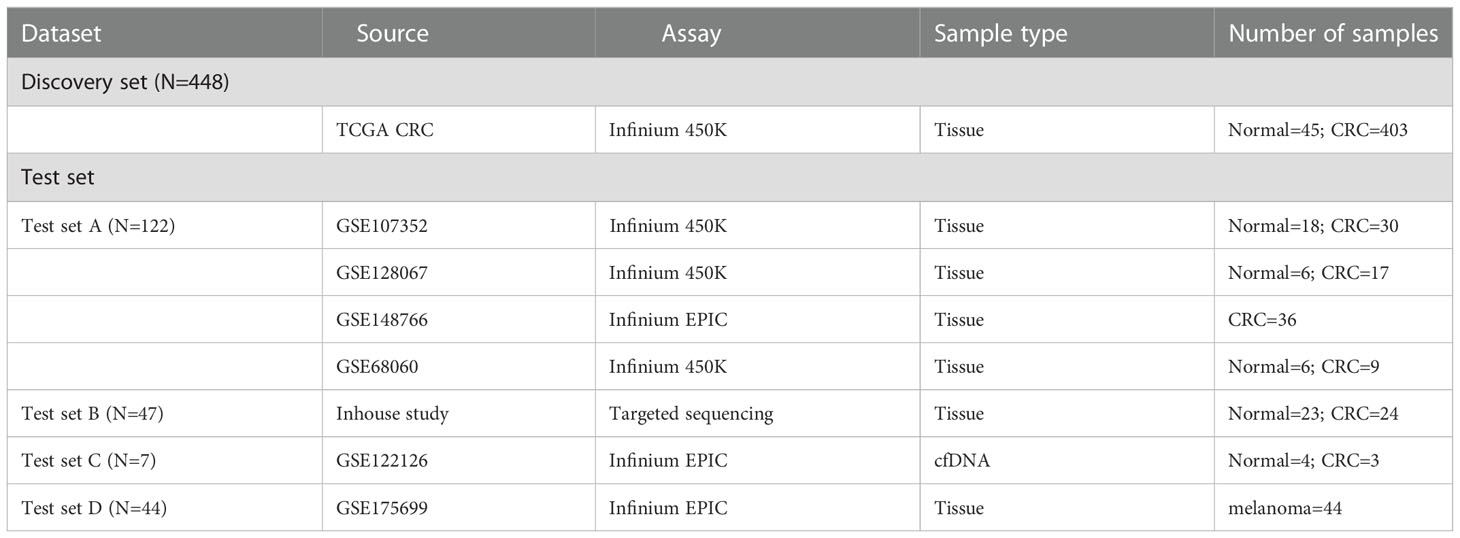Click the Sample type column header
This screenshot has height=538, width=1460.
point(1000,34)
